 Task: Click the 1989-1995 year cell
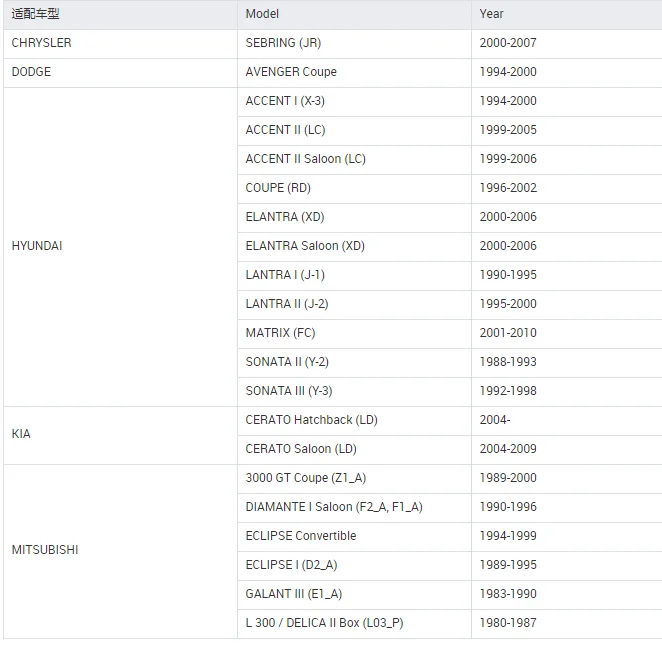click(x=567, y=566)
